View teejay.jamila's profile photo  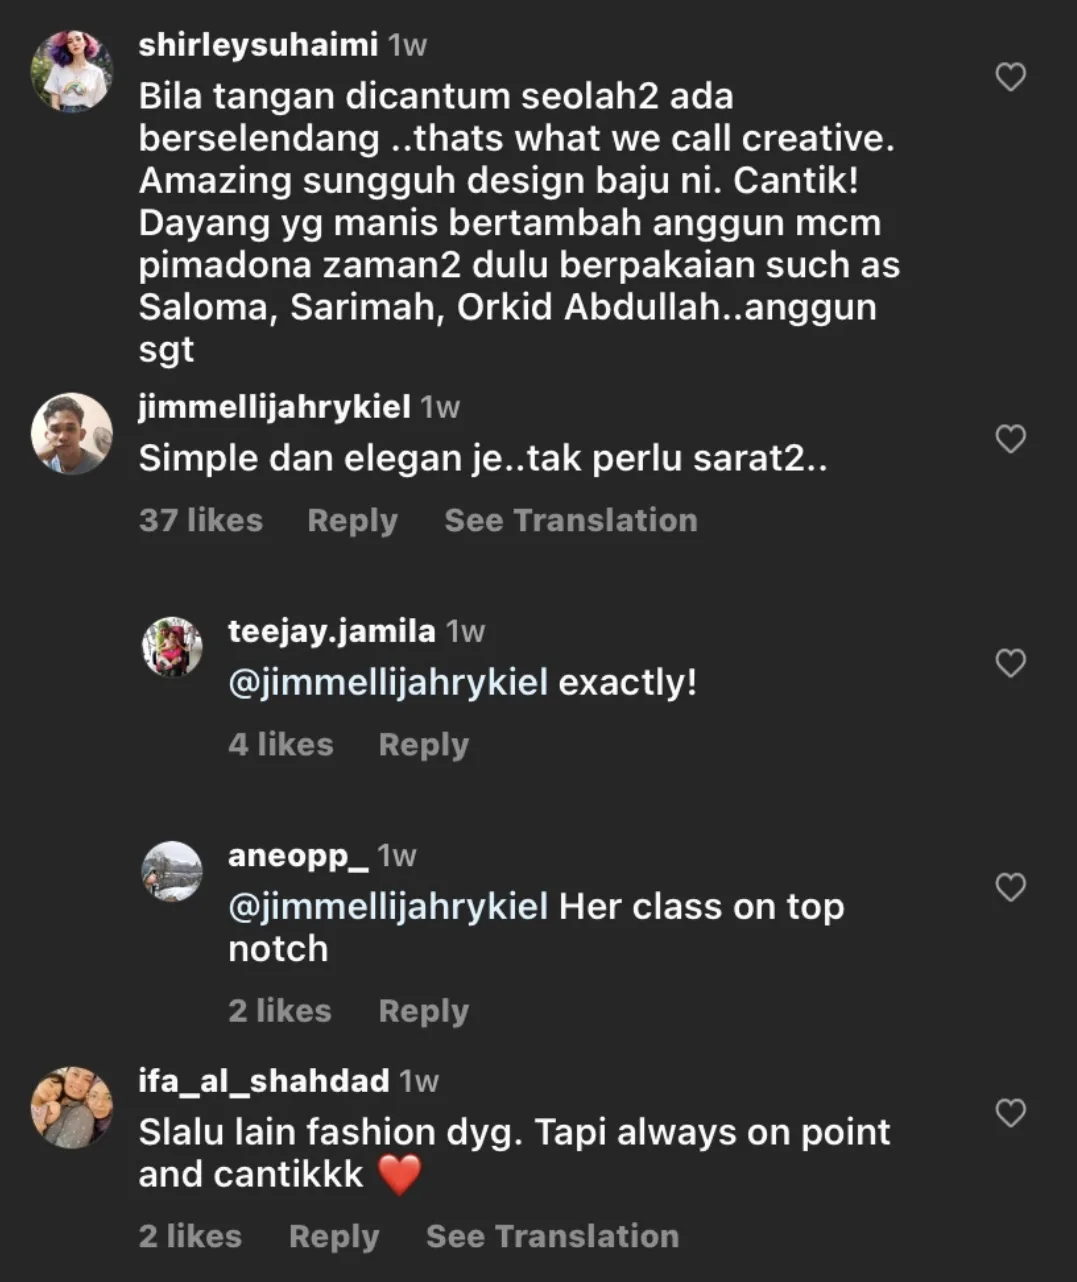coord(172,646)
